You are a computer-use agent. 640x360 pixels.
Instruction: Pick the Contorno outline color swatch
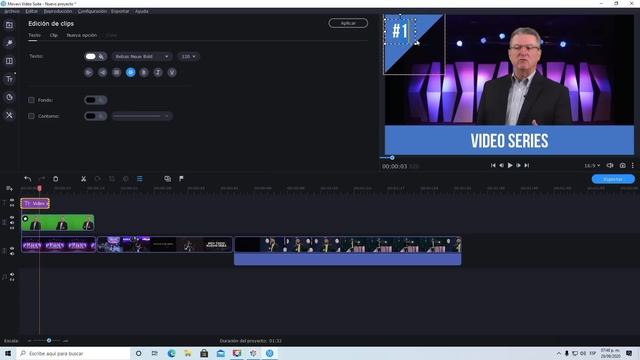(91, 116)
